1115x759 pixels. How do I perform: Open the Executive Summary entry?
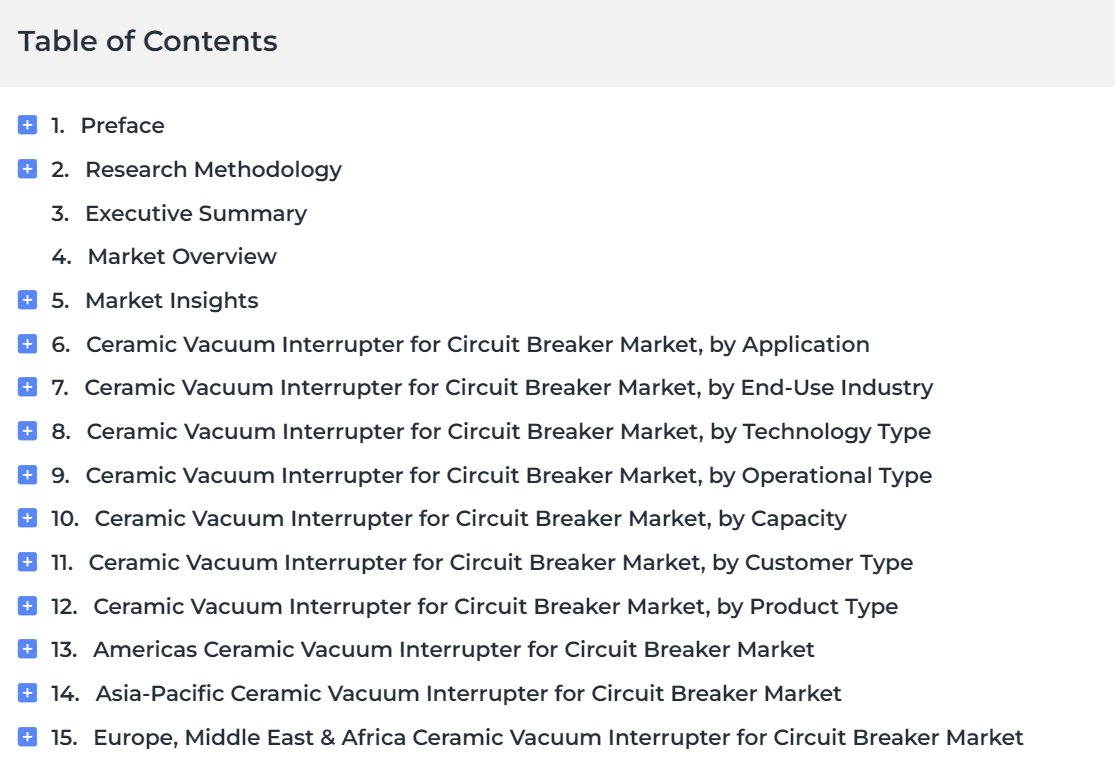pos(196,213)
